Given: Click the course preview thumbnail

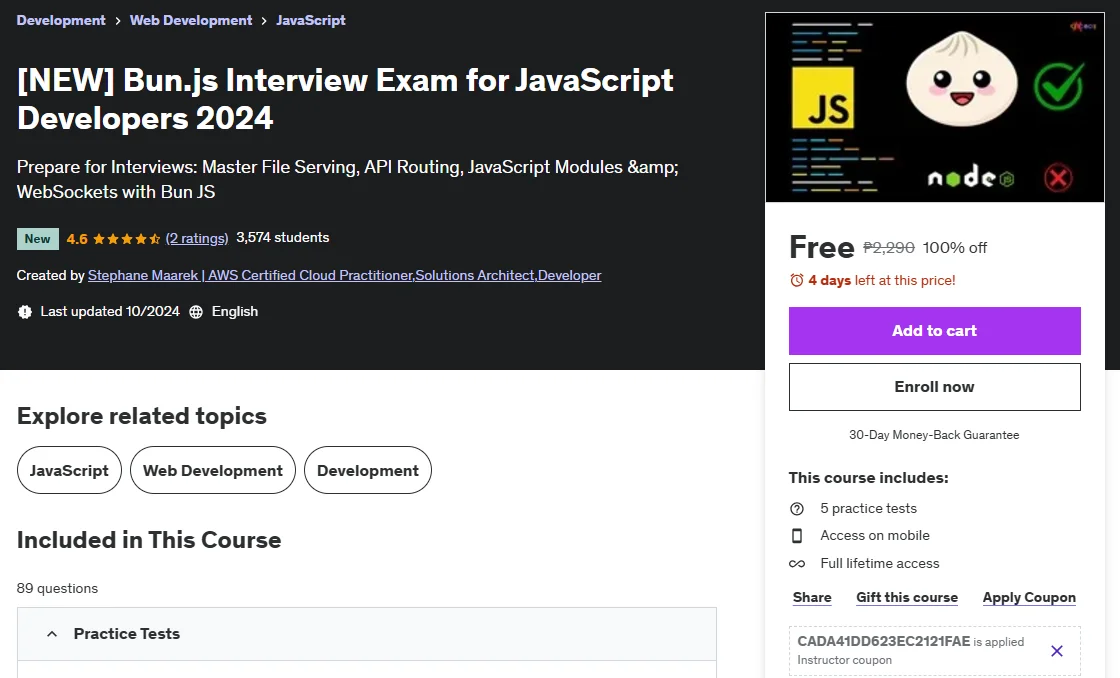Looking at the screenshot, I should 934,107.
